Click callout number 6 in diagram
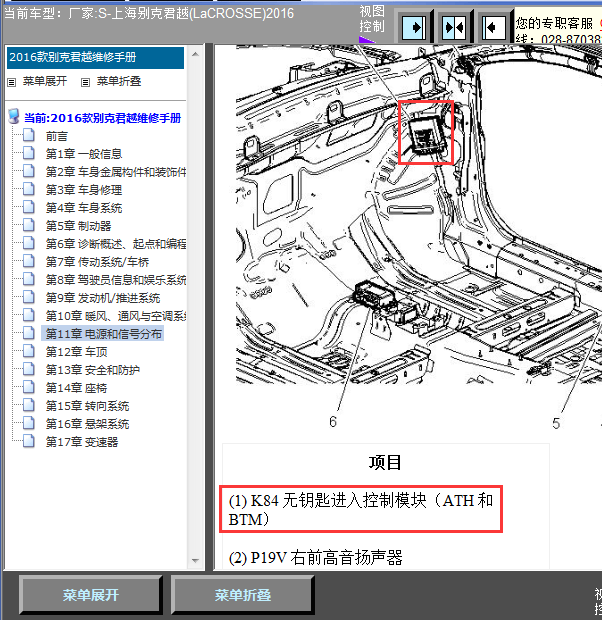602x620 pixels. (x=333, y=422)
